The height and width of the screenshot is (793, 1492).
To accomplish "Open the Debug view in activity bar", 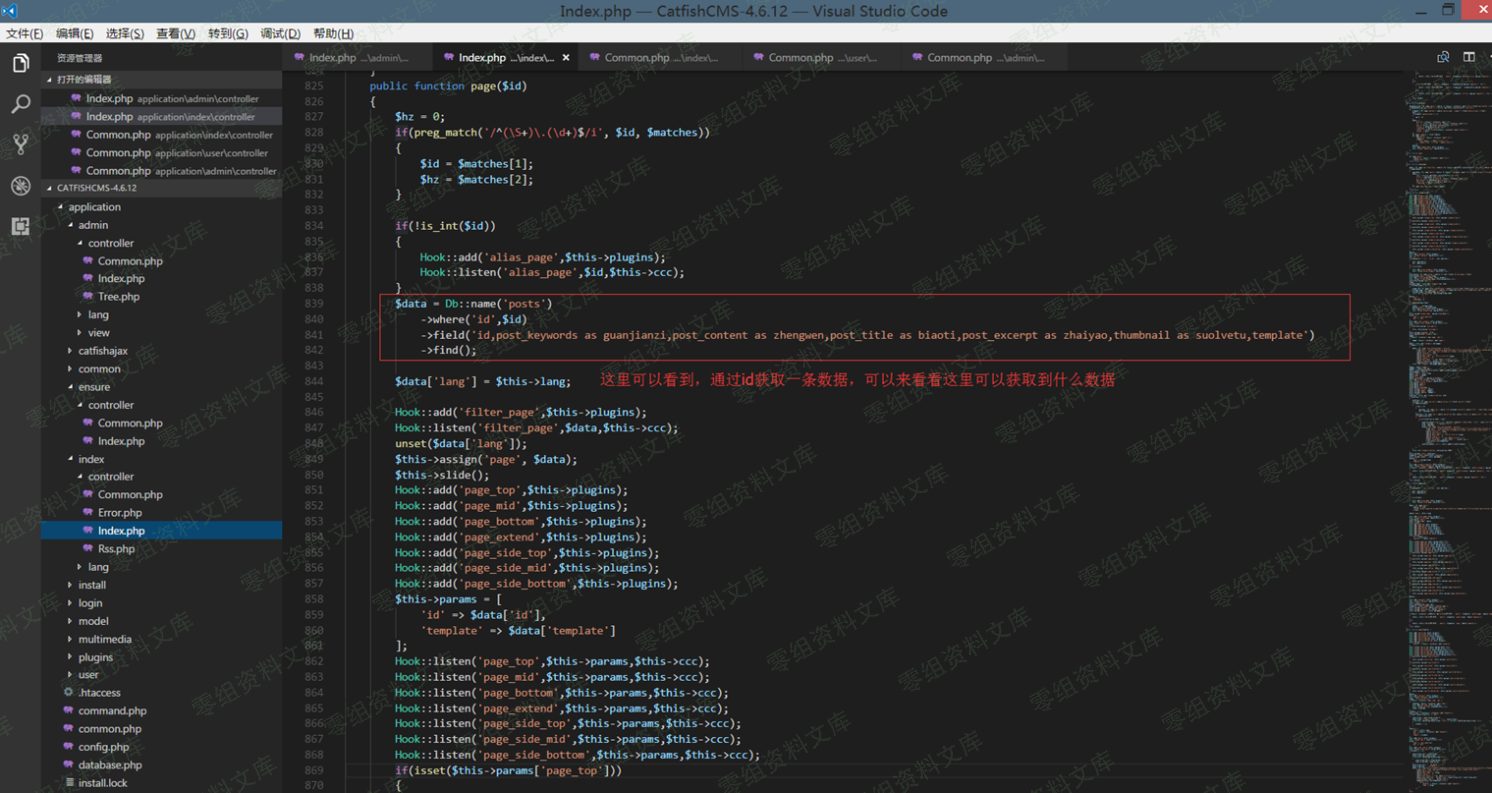I will [20, 186].
